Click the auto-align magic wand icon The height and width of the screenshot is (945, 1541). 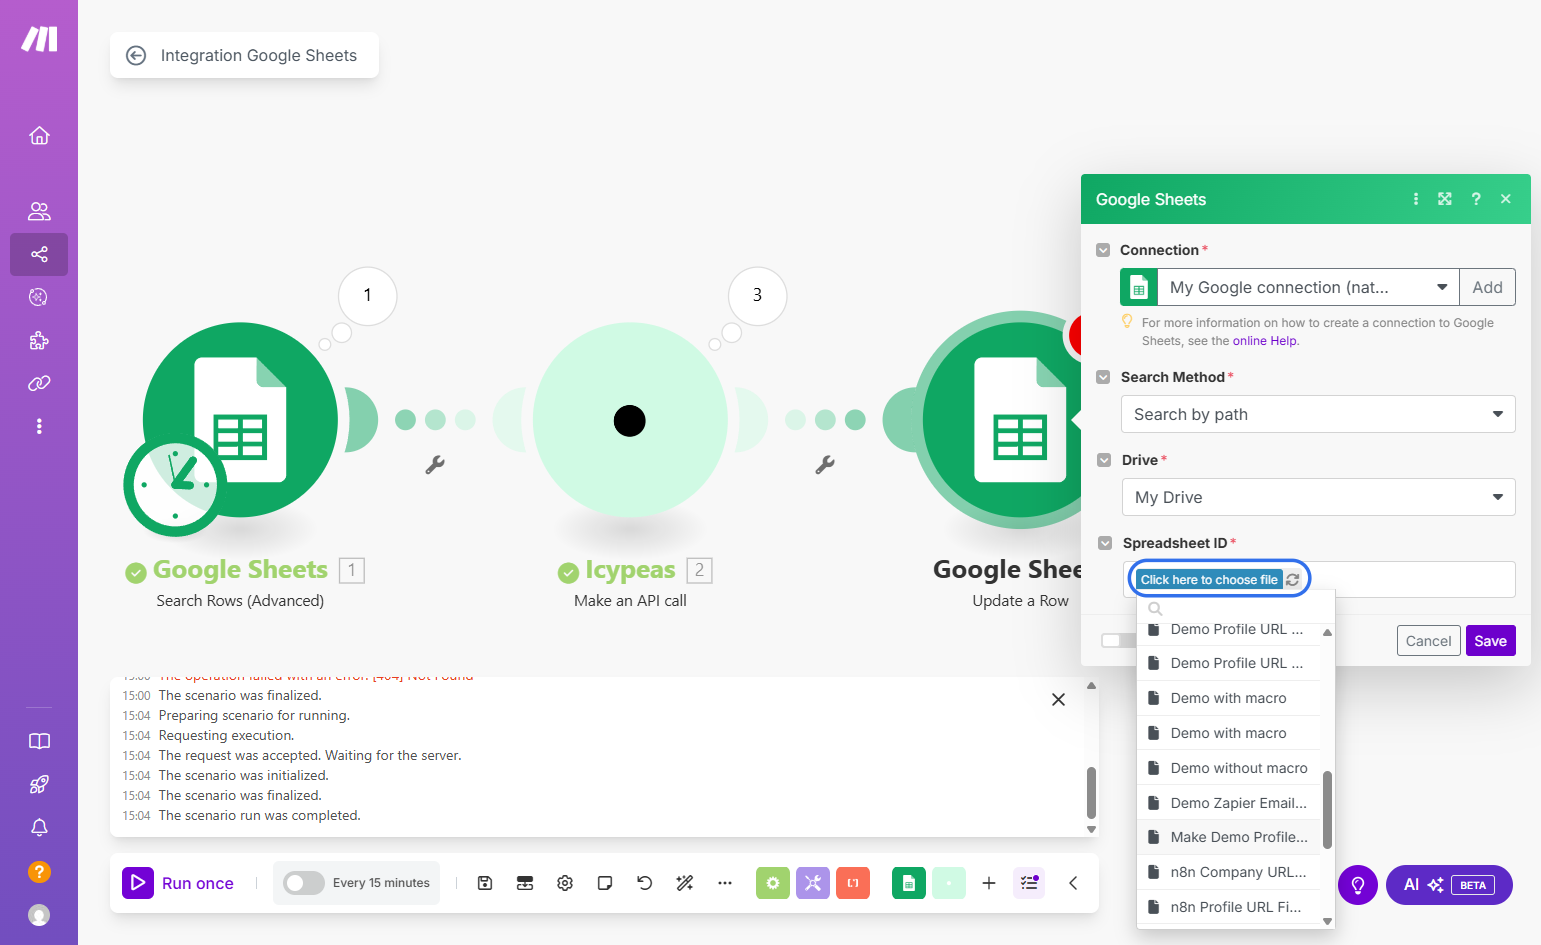click(685, 883)
